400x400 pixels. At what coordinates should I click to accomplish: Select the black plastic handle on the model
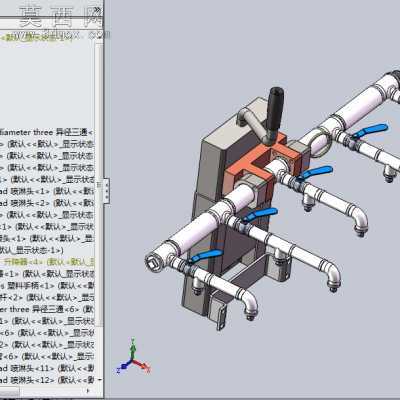tap(275, 110)
